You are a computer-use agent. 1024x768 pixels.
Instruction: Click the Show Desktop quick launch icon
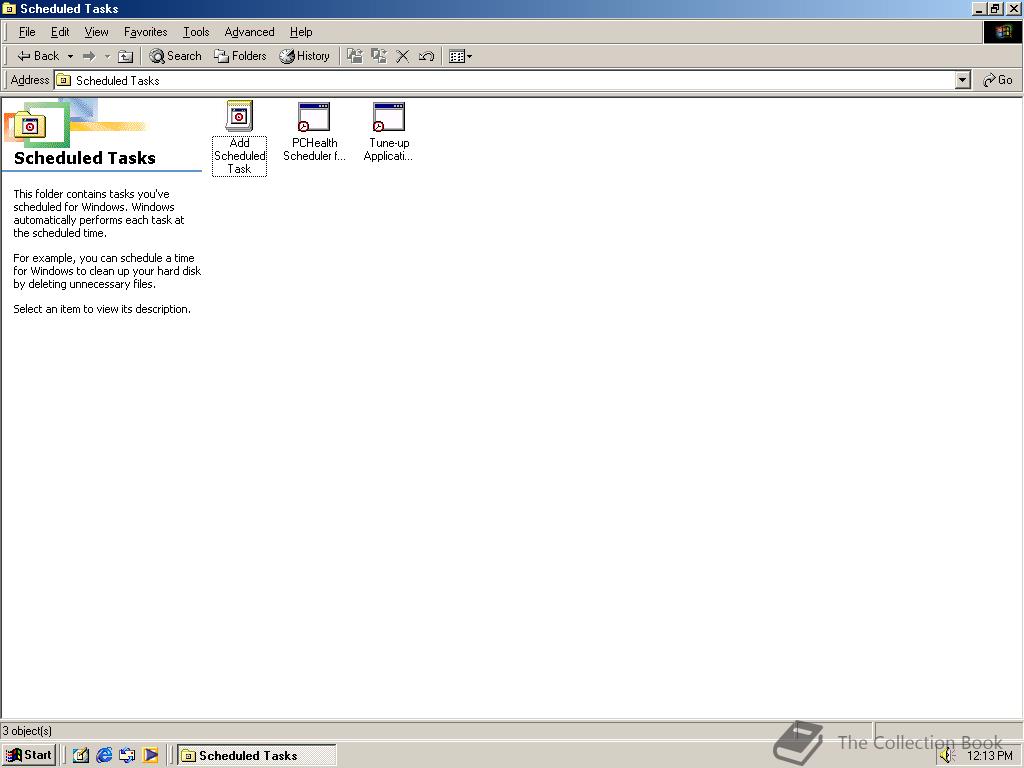[80, 756]
